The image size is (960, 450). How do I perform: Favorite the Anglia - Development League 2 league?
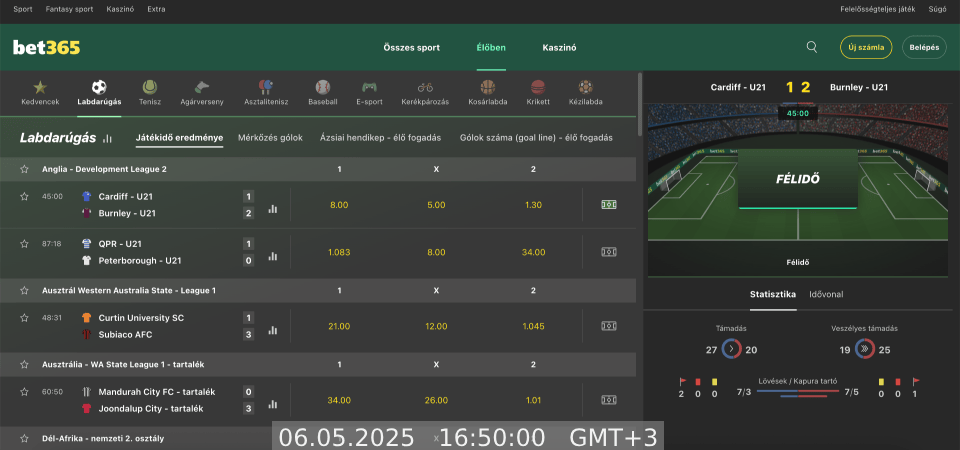[24, 169]
